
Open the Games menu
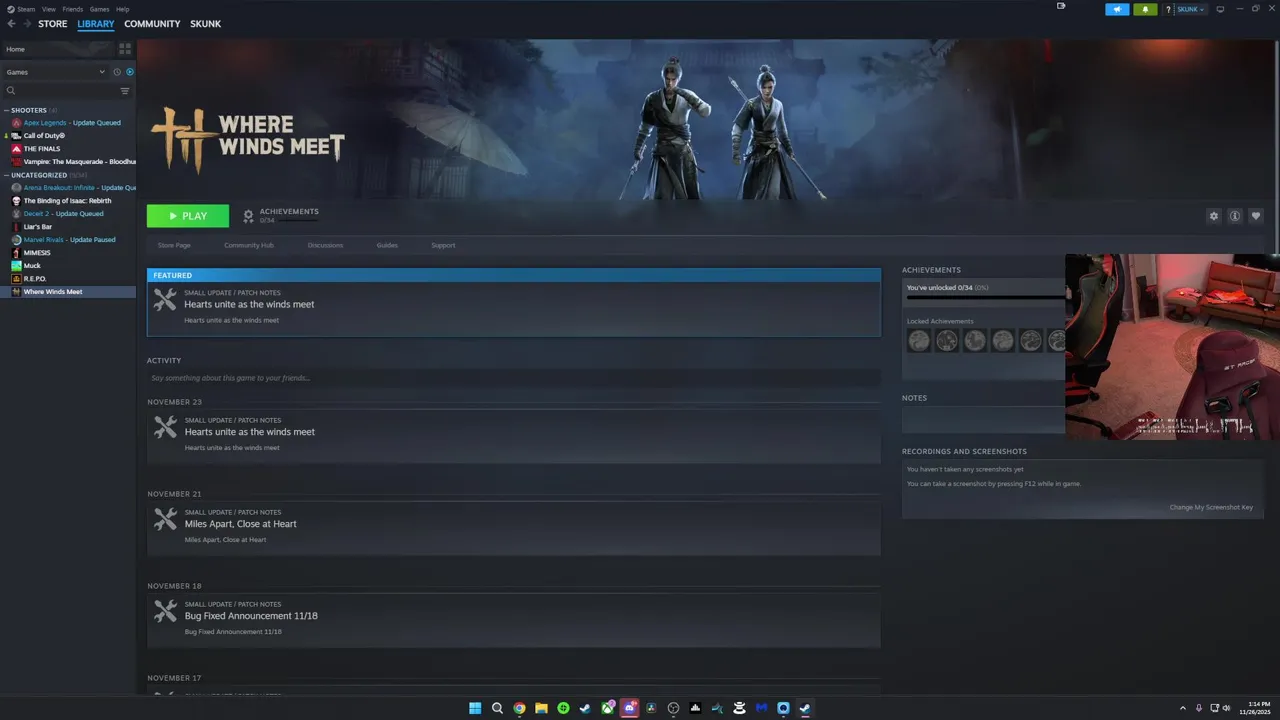[x=99, y=9]
